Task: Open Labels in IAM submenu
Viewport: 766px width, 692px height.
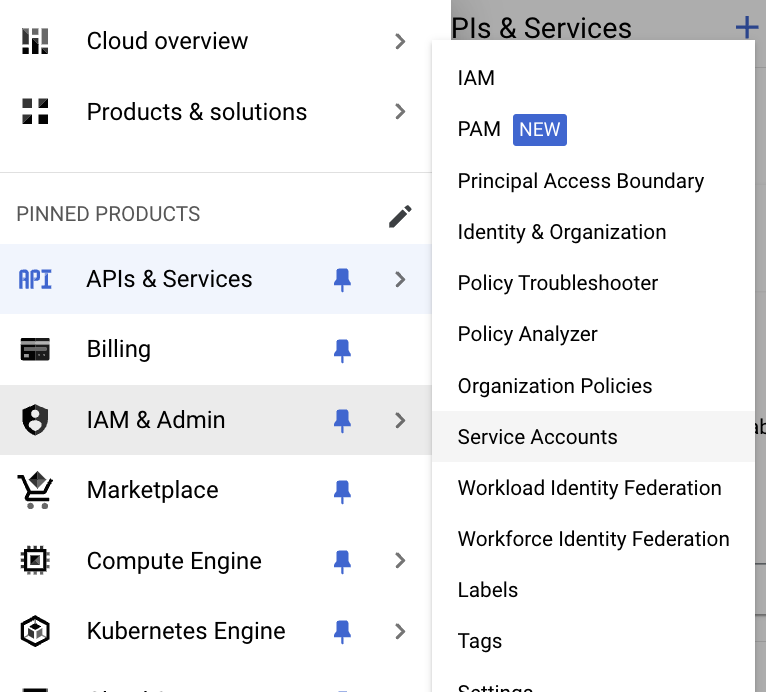Action: tap(594, 590)
